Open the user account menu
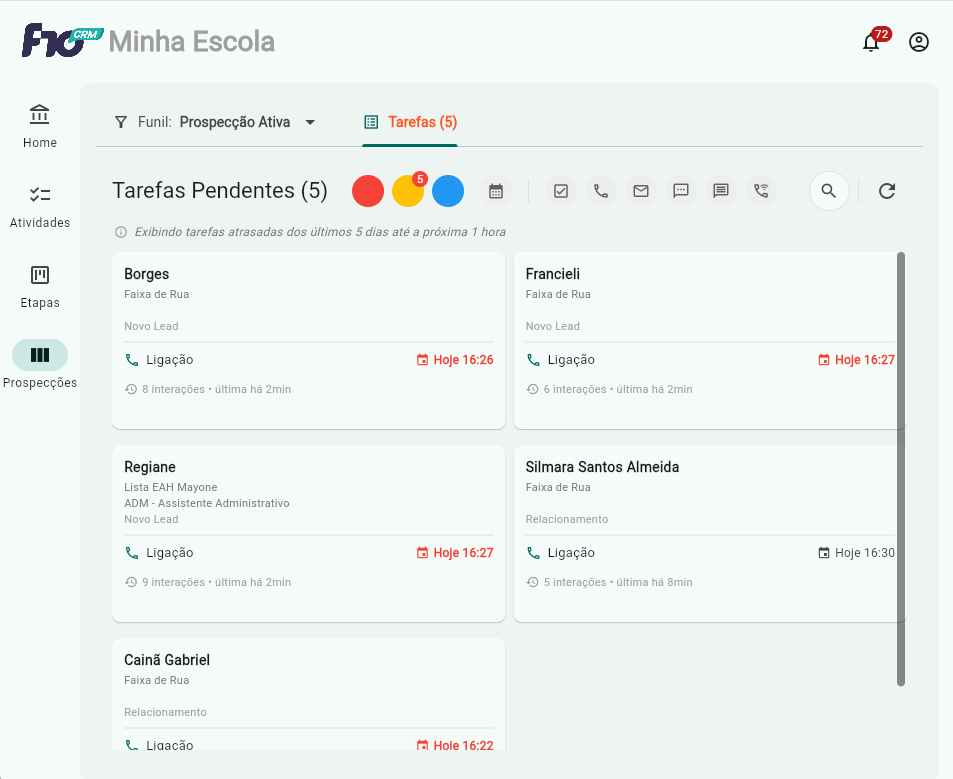 click(919, 42)
